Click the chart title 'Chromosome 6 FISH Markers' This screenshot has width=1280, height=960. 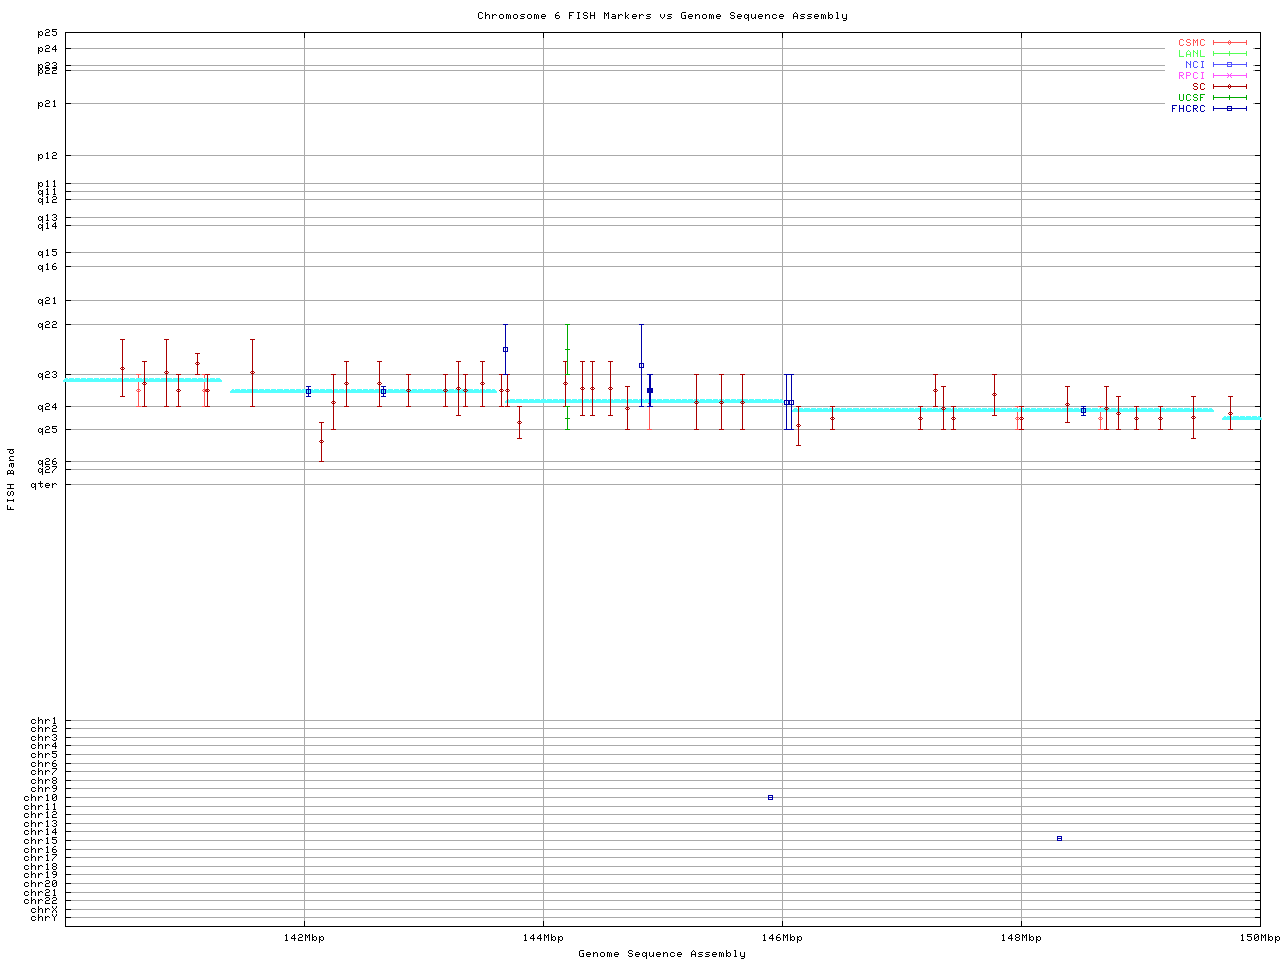pos(662,16)
